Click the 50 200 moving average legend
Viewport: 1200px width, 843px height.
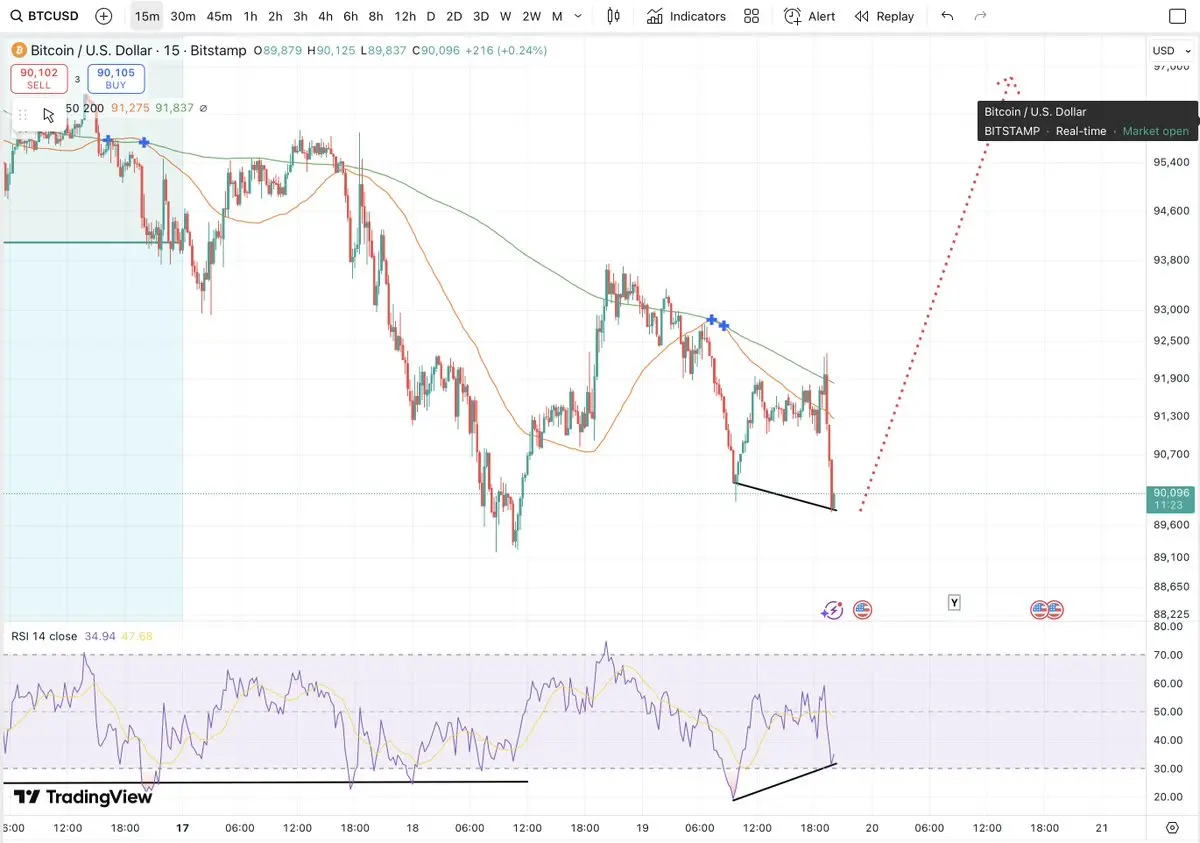85,108
